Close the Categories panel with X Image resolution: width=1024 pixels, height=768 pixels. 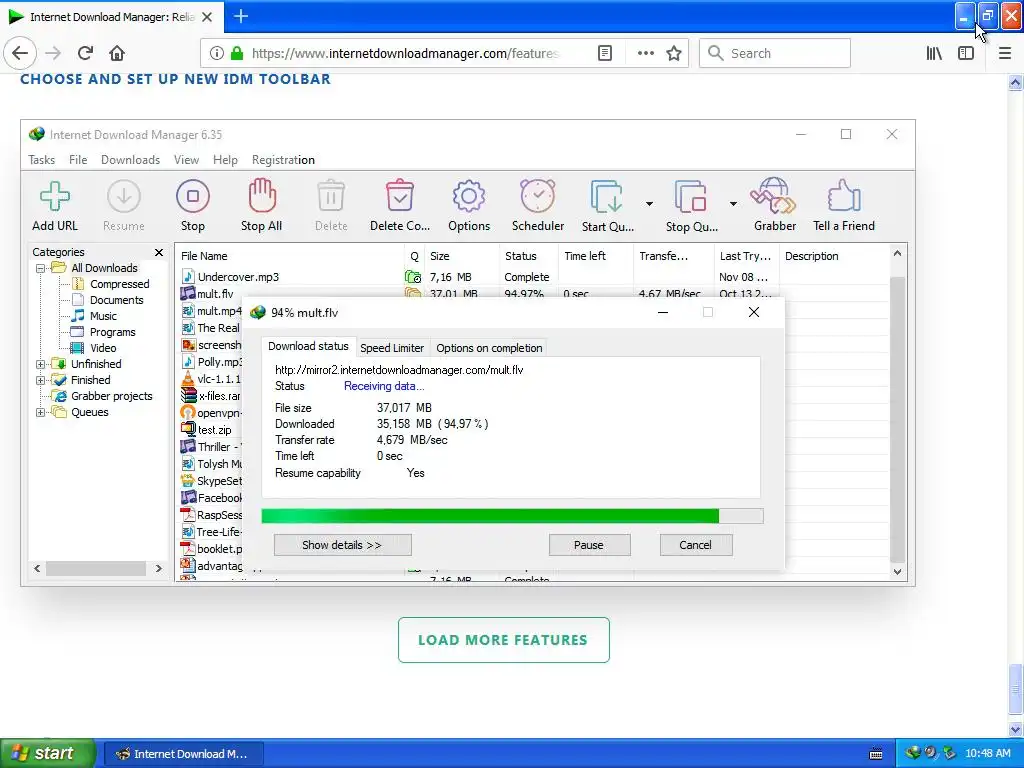[159, 252]
